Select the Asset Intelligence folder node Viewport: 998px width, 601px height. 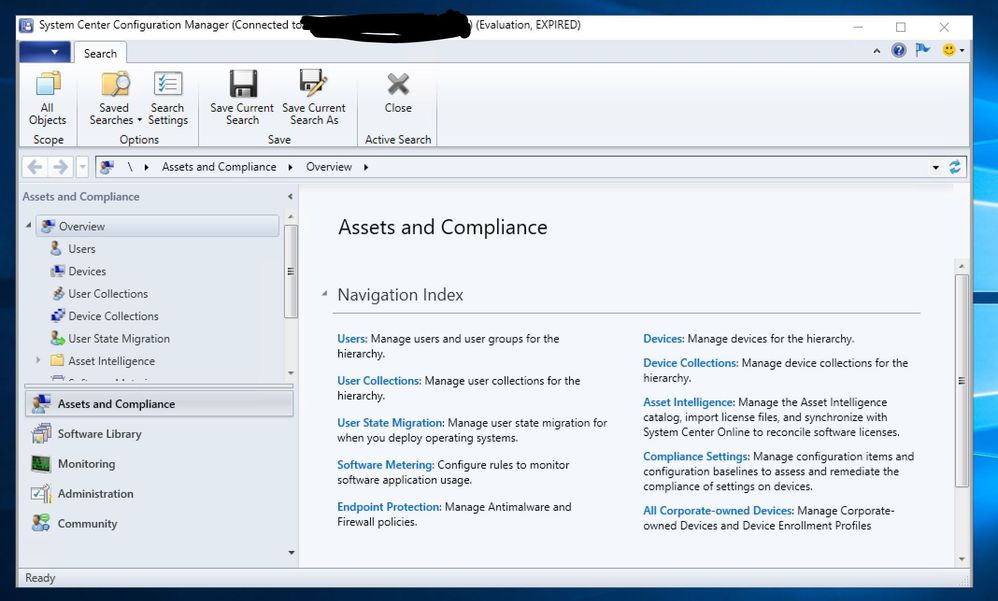pyautogui.click(x=111, y=361)
